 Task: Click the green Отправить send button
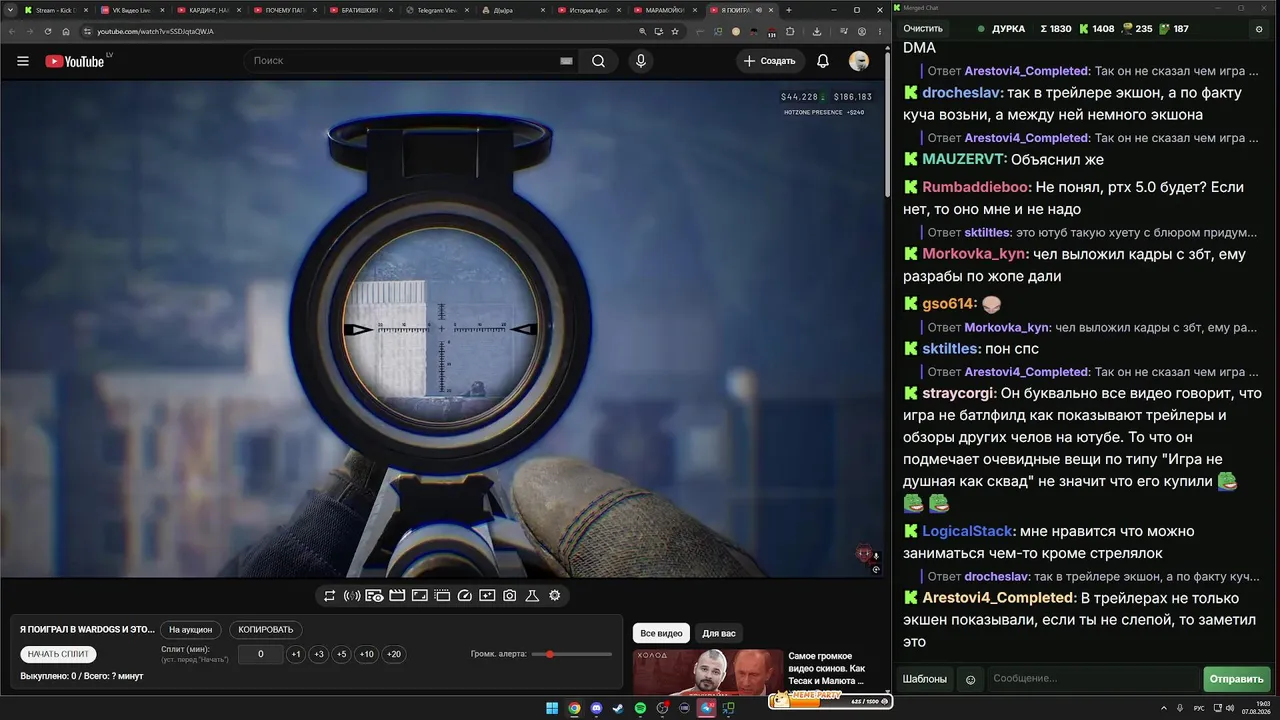[x=1237, y=679]
